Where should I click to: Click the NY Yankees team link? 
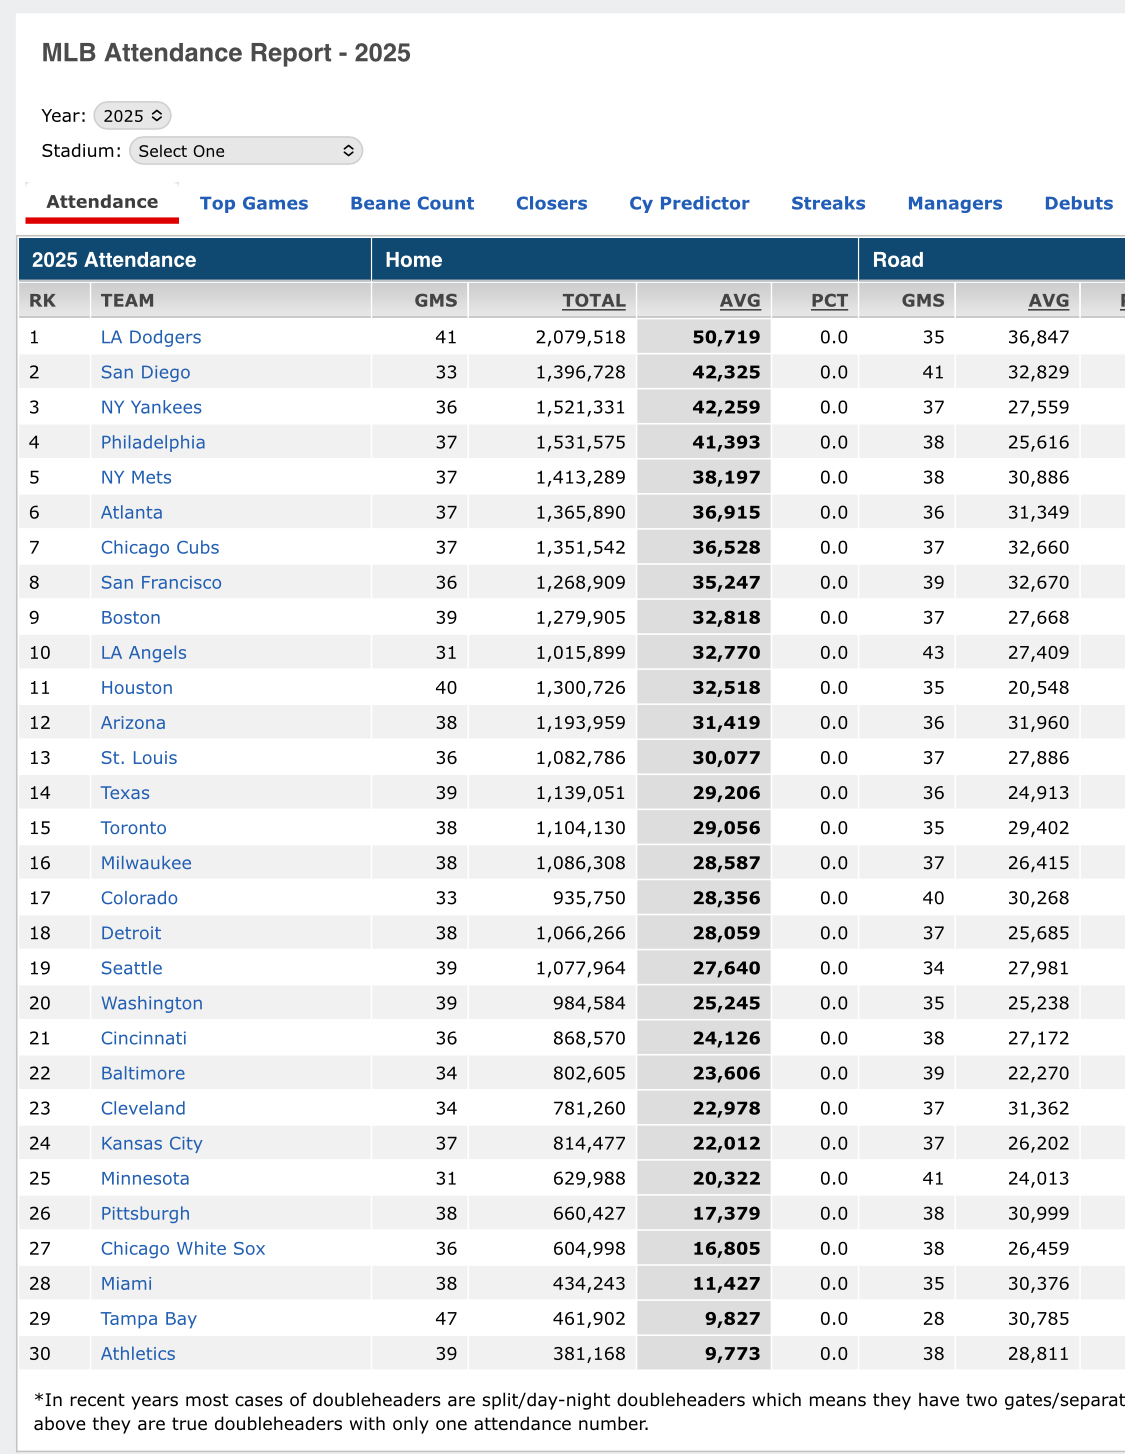click(x=151, y=407)
